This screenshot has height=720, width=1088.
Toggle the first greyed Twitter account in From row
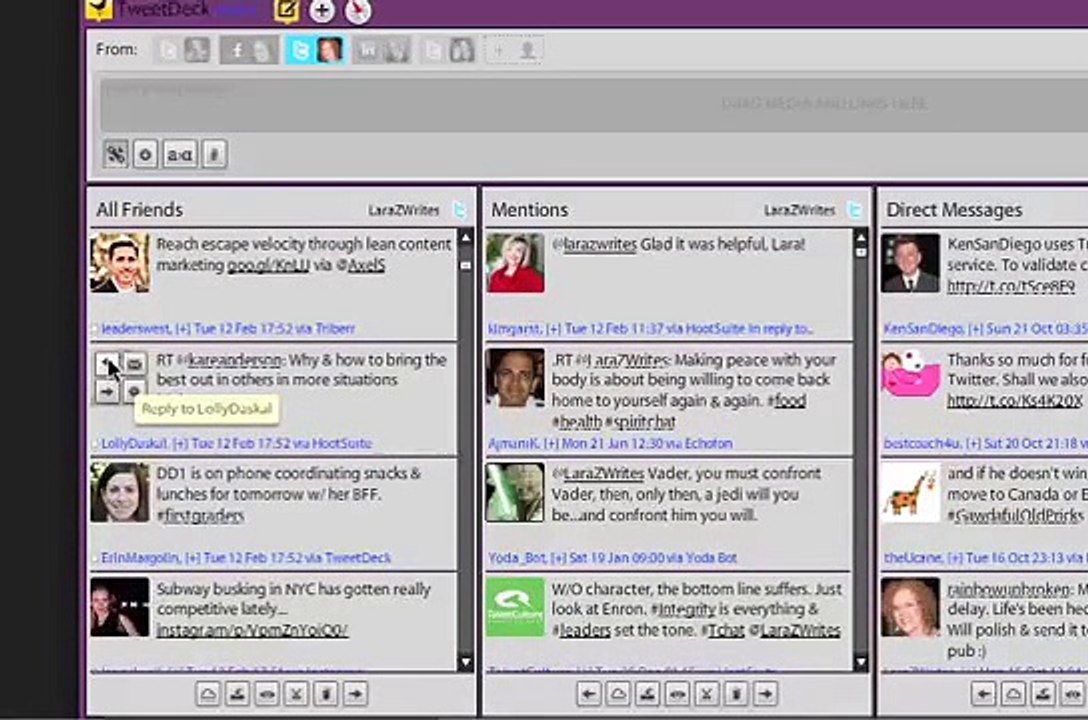coord(182,50)
